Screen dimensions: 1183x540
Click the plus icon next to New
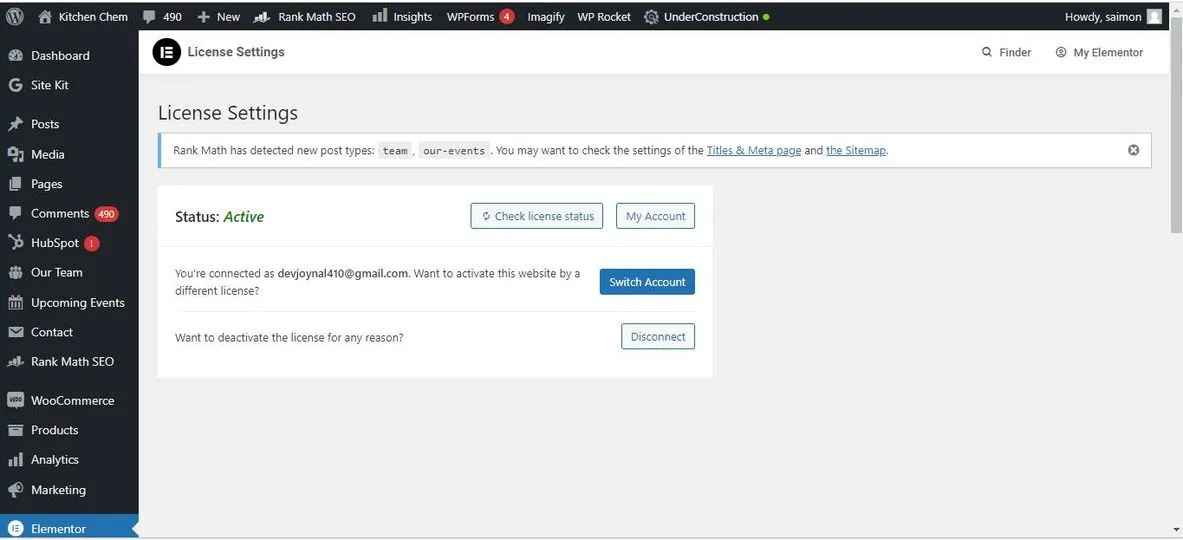click(x=204, y=17)
